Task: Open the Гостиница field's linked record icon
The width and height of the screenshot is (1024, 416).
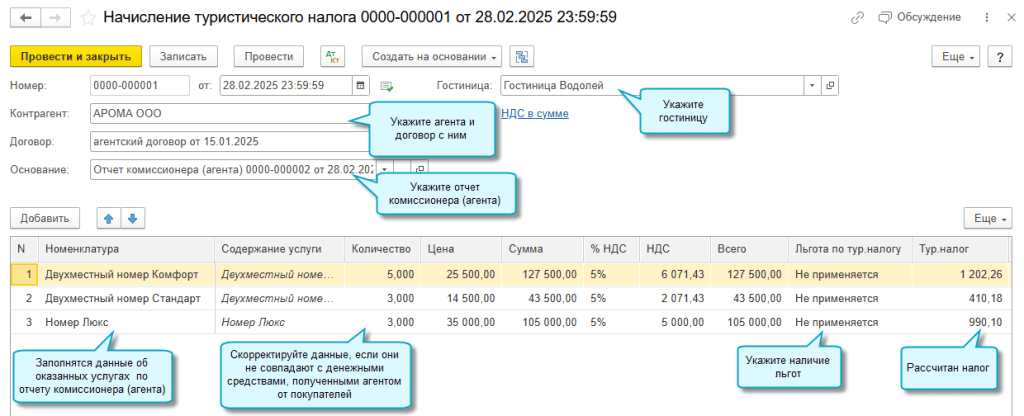Action: point(830,86)
